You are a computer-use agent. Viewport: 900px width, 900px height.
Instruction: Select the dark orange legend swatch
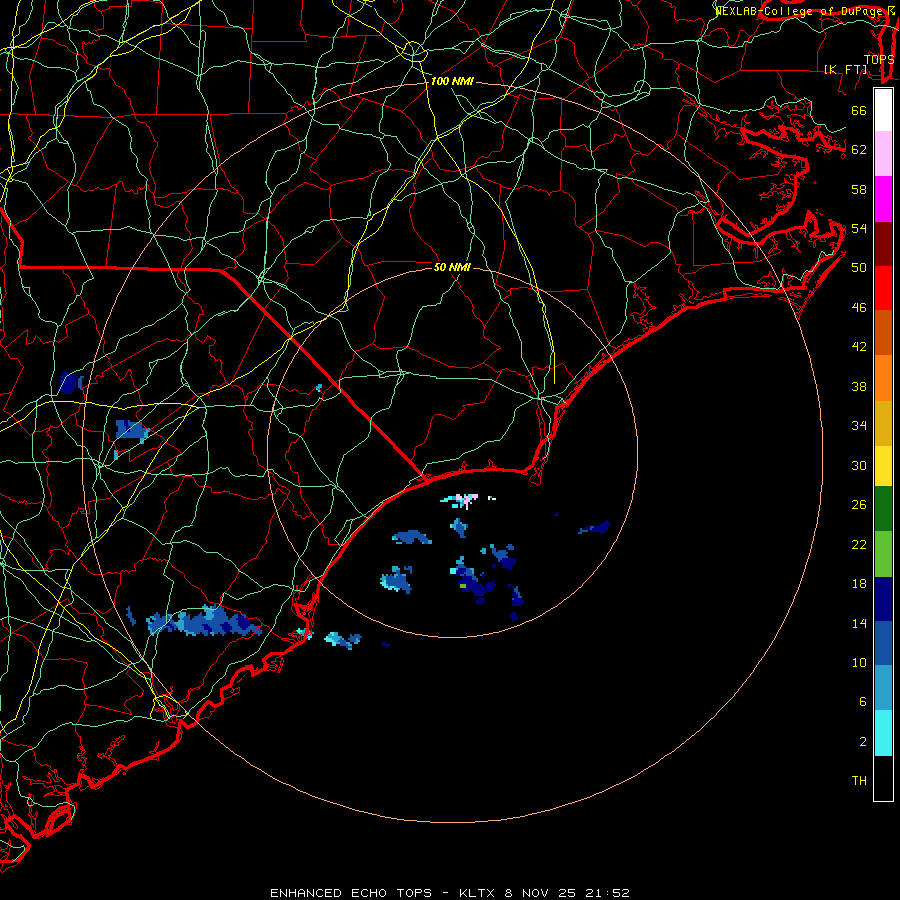(883, 332)
